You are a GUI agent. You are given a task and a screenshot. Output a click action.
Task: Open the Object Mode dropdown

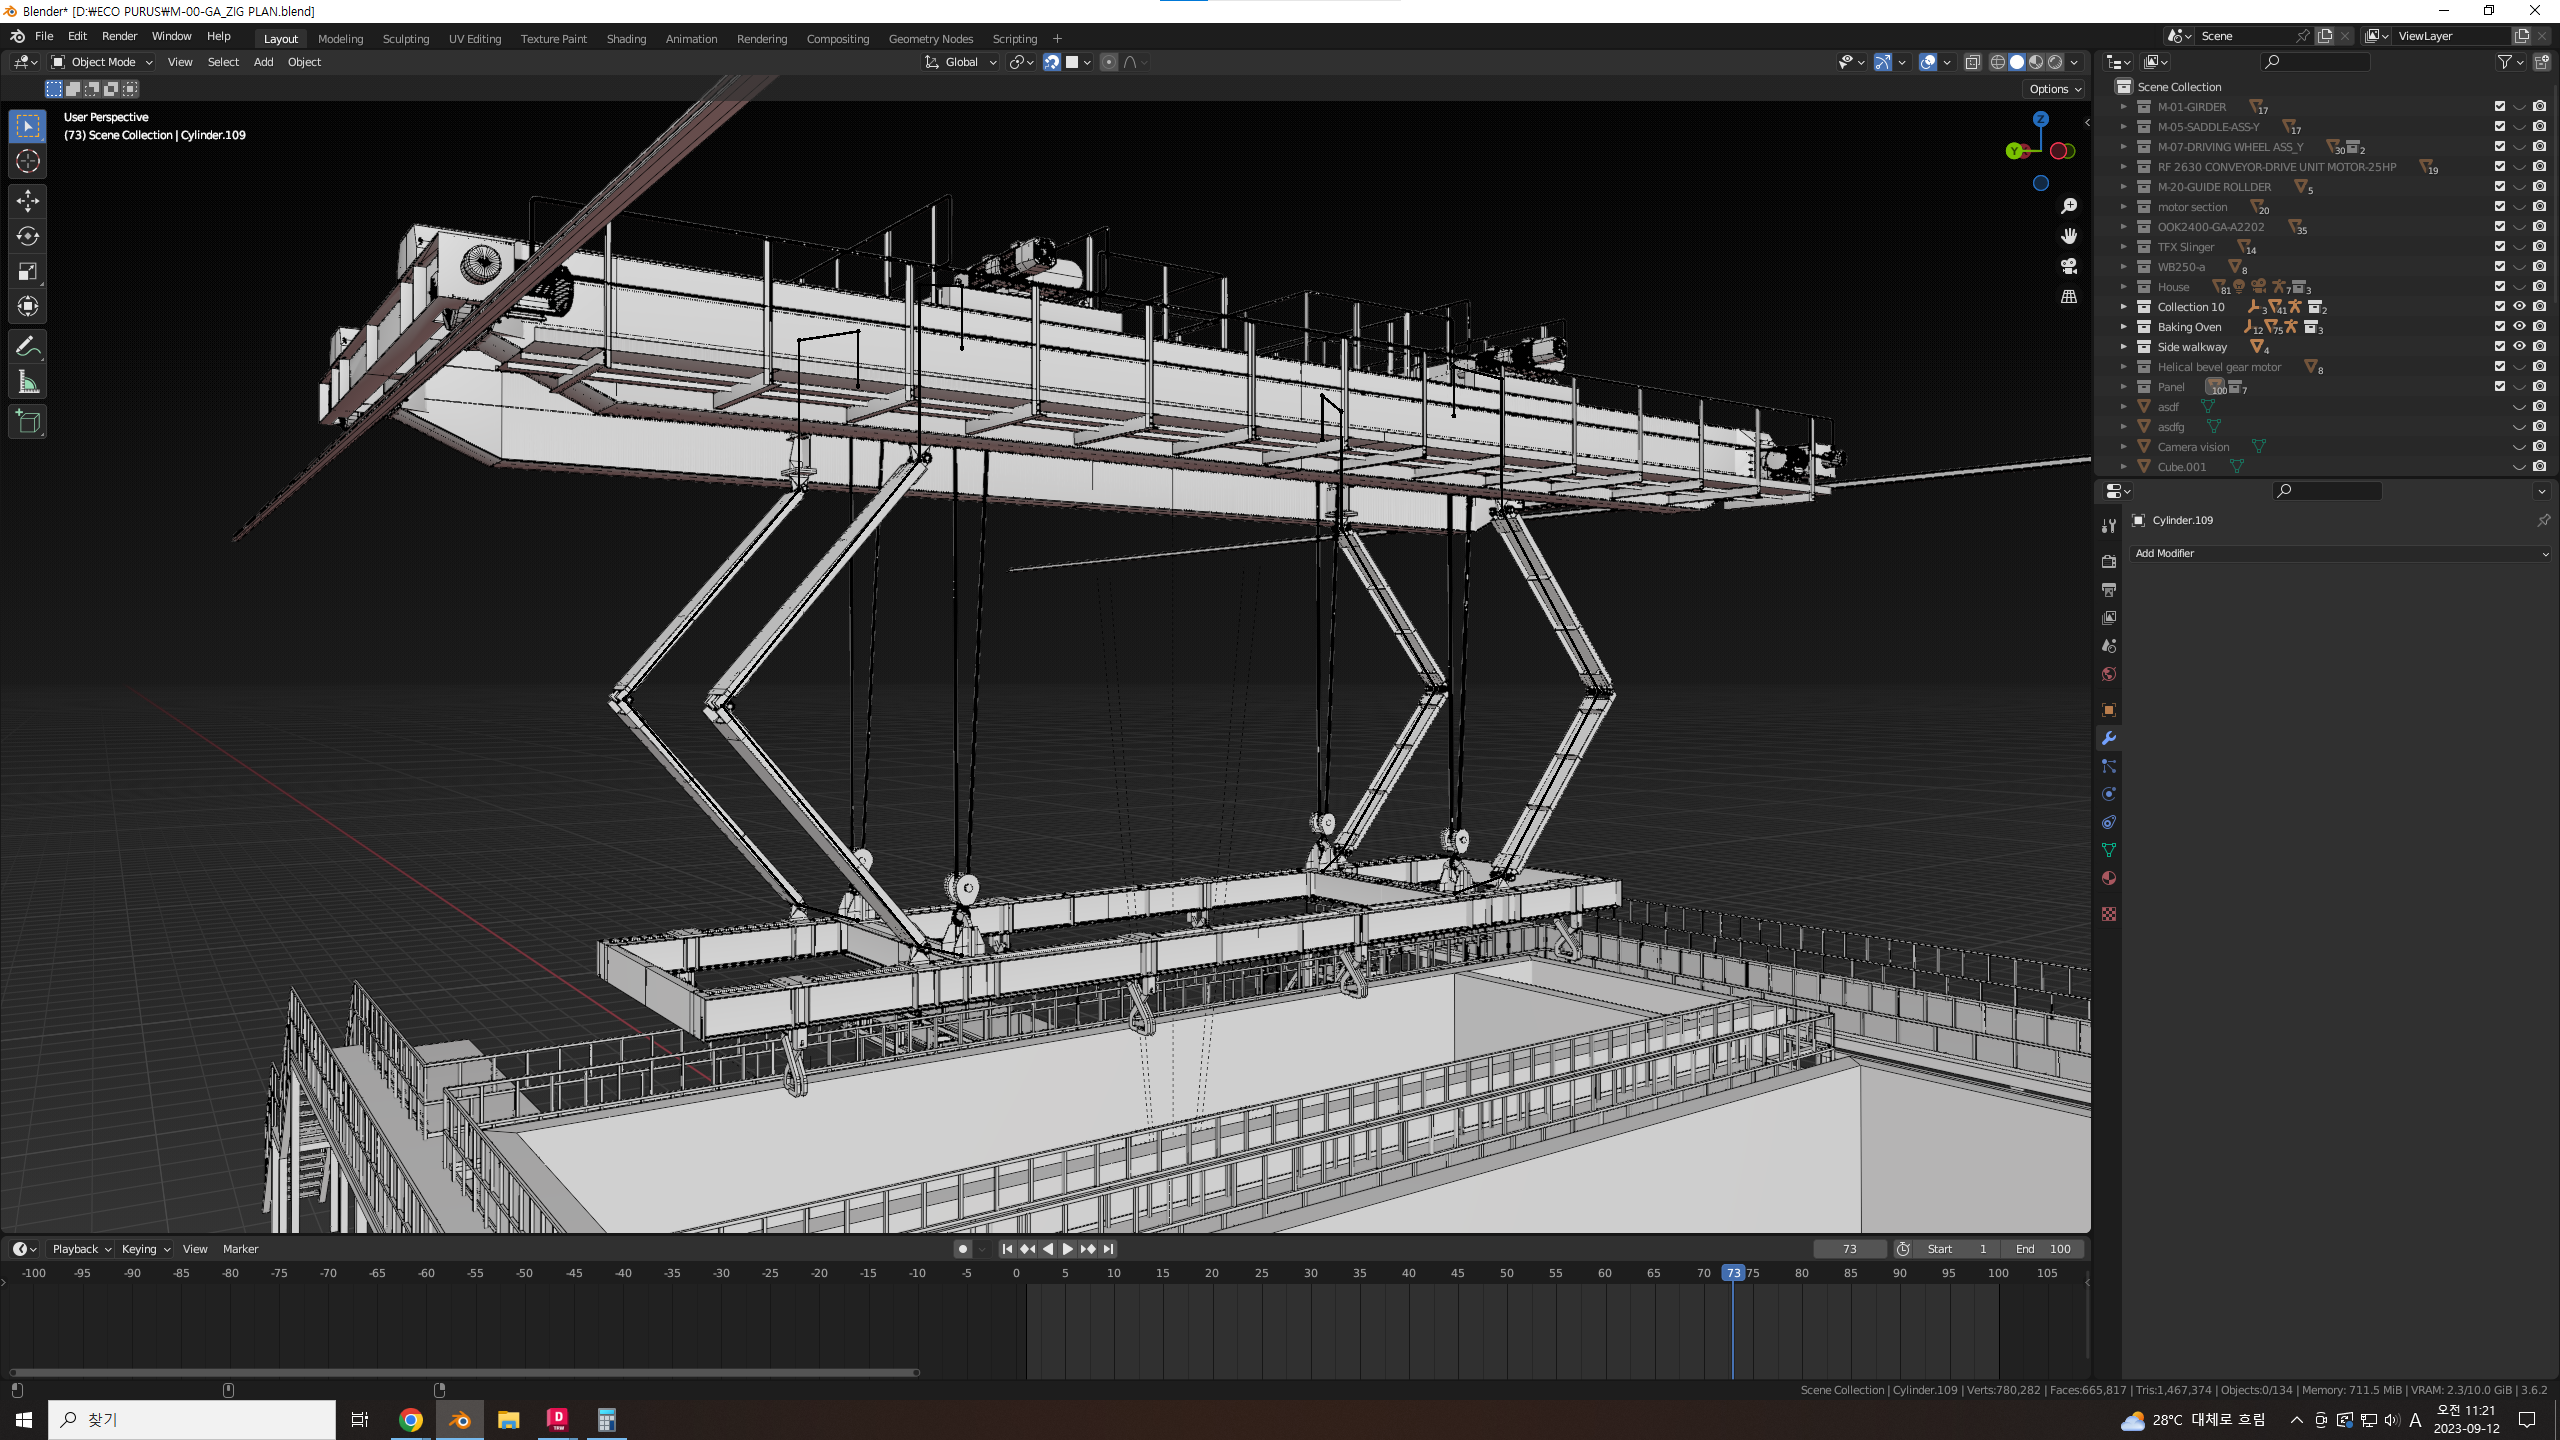[x=102, y=62]
